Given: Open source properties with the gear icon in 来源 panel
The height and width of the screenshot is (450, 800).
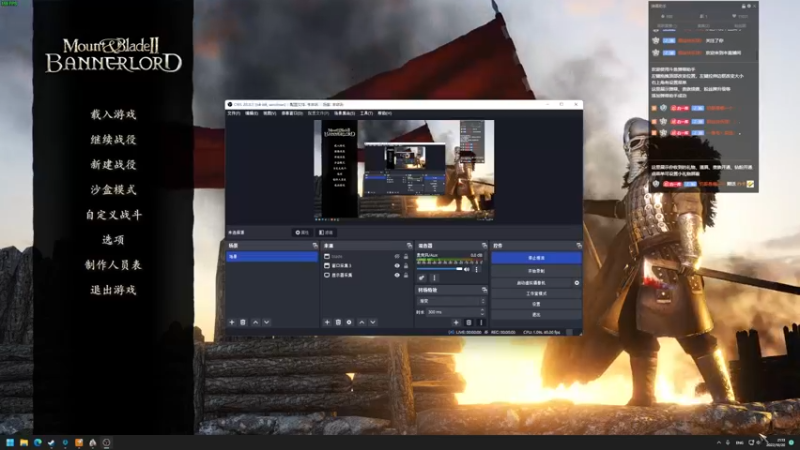Looking at the screenshot, I should (x=349, y=322).
